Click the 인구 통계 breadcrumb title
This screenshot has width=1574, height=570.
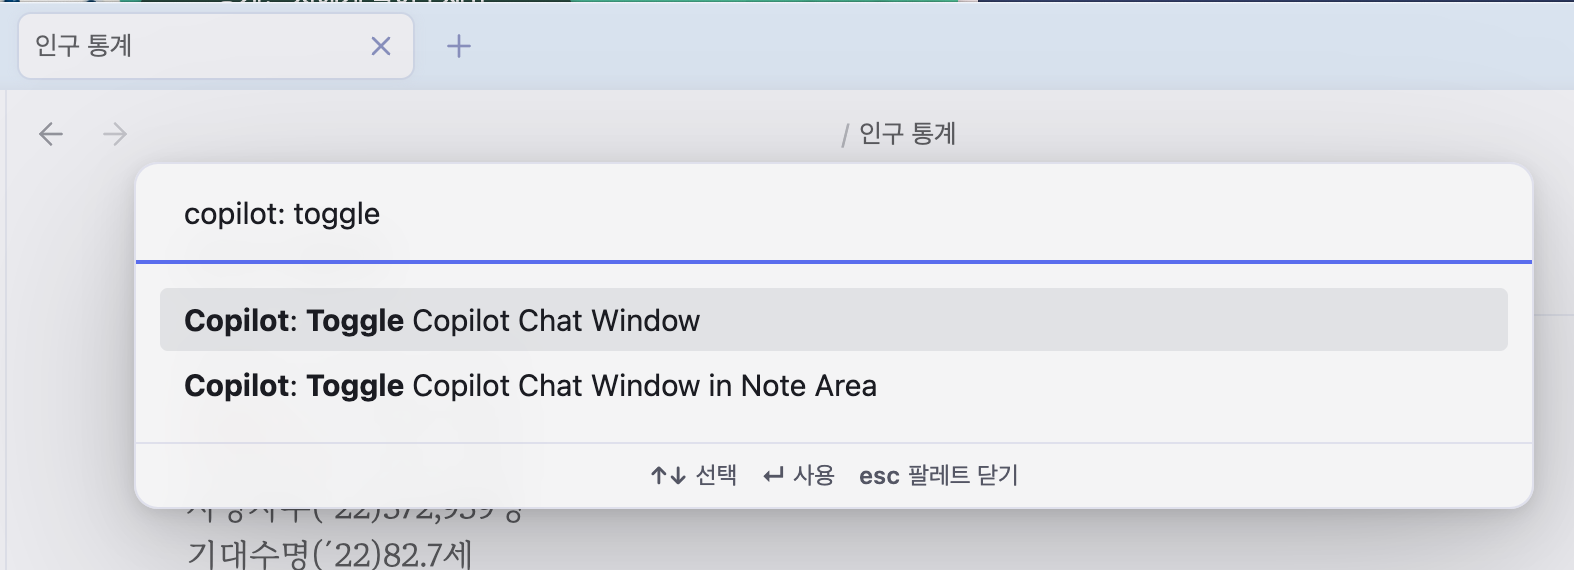[908, 133]
